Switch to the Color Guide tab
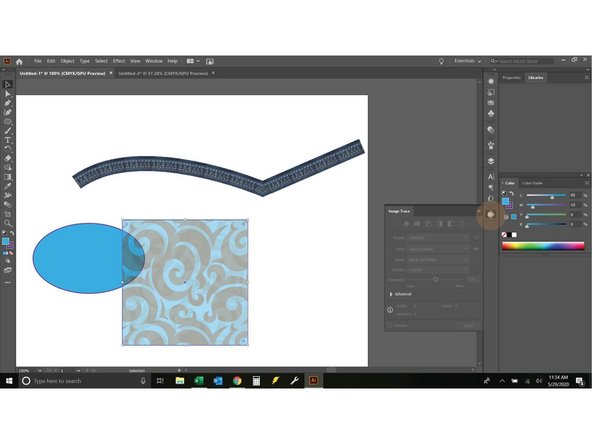592x444 pixels. pos(532,183)
